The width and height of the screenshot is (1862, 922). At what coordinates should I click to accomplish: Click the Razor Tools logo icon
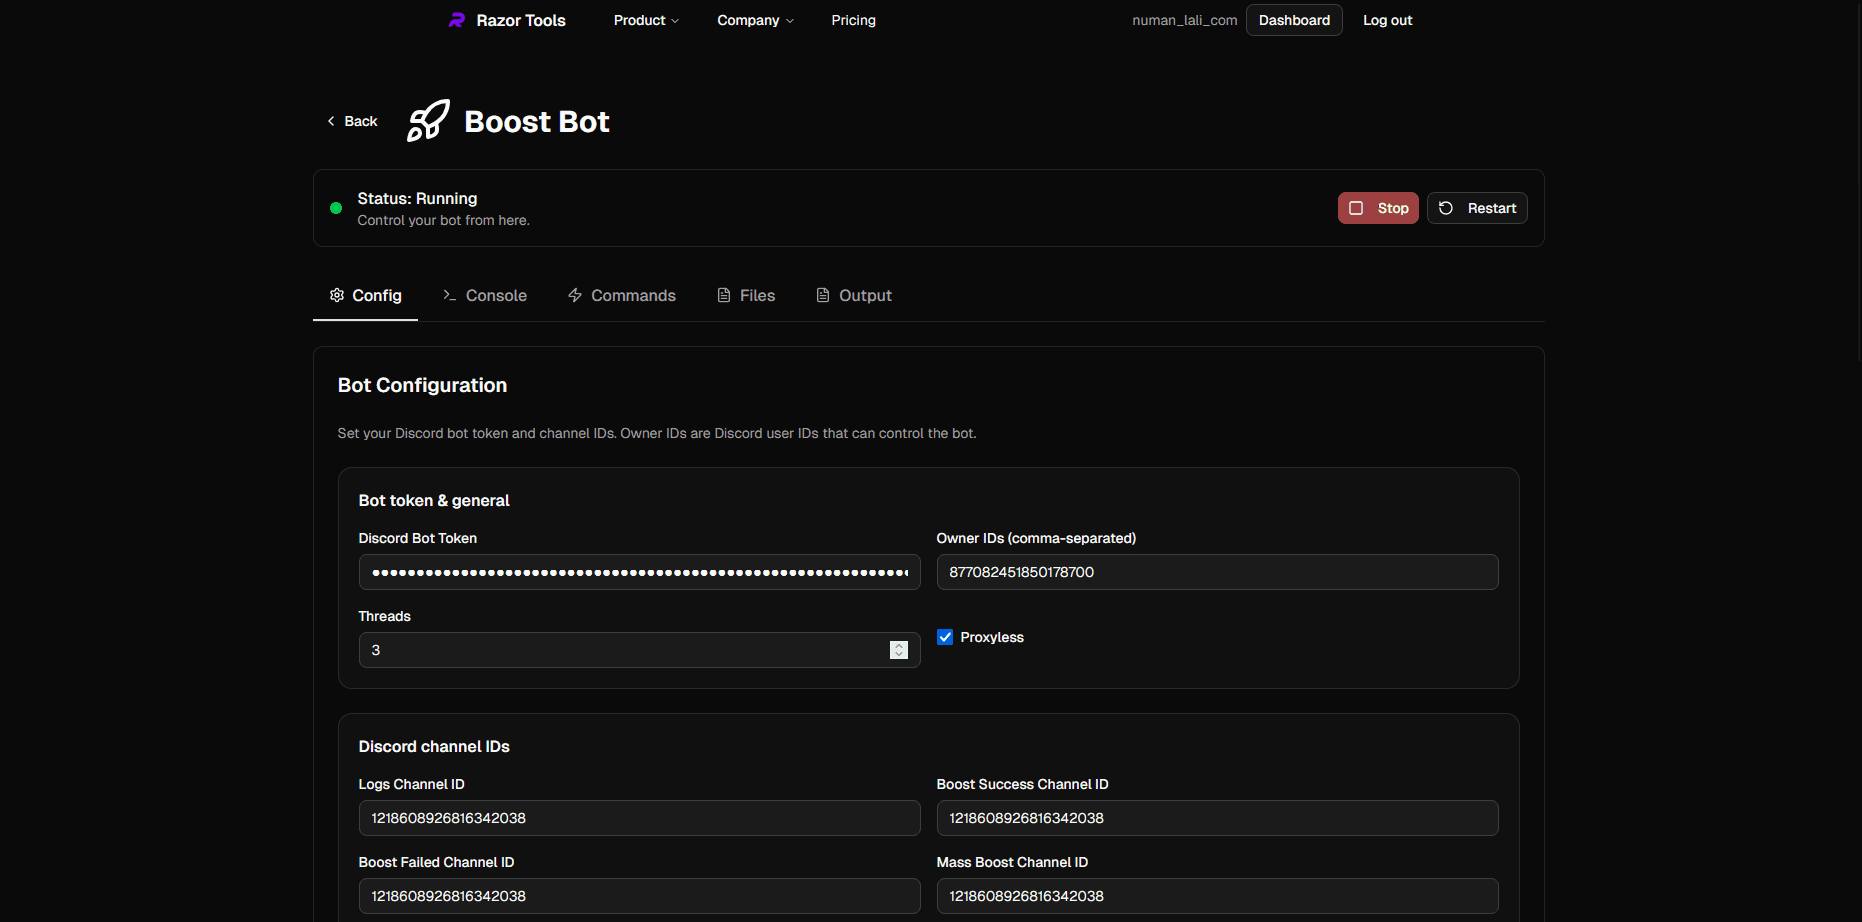[456, 19]
